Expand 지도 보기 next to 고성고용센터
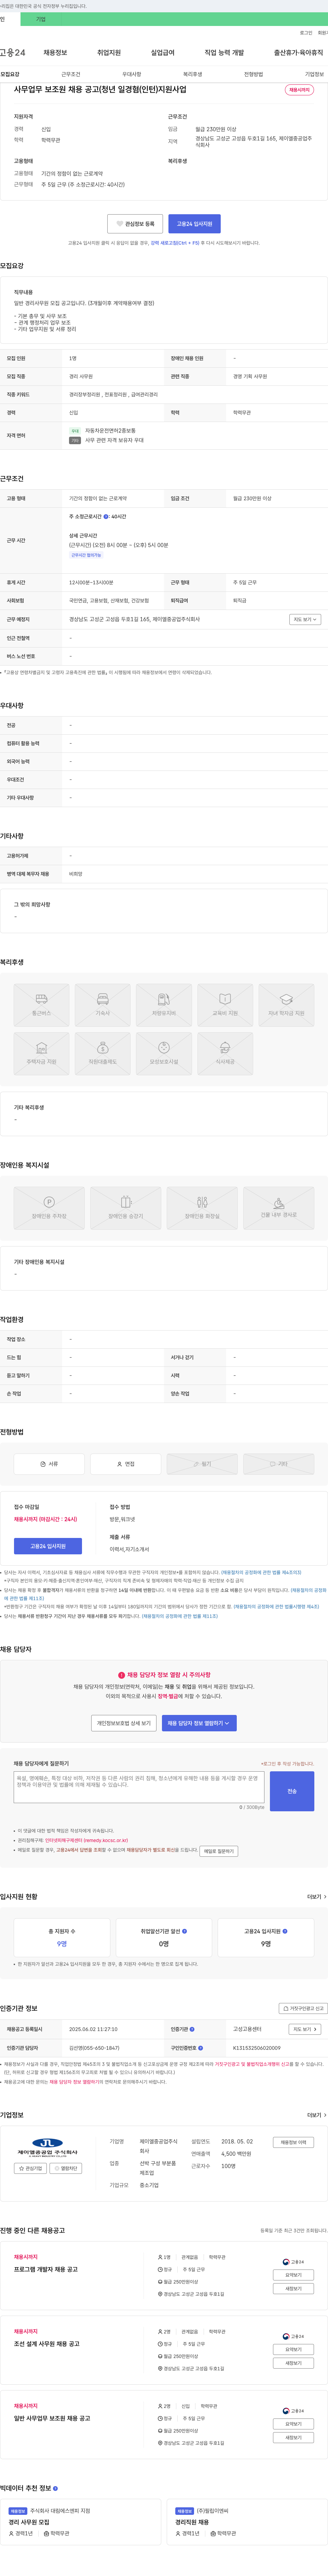The image size is (328, 2576). (305, 2029)
